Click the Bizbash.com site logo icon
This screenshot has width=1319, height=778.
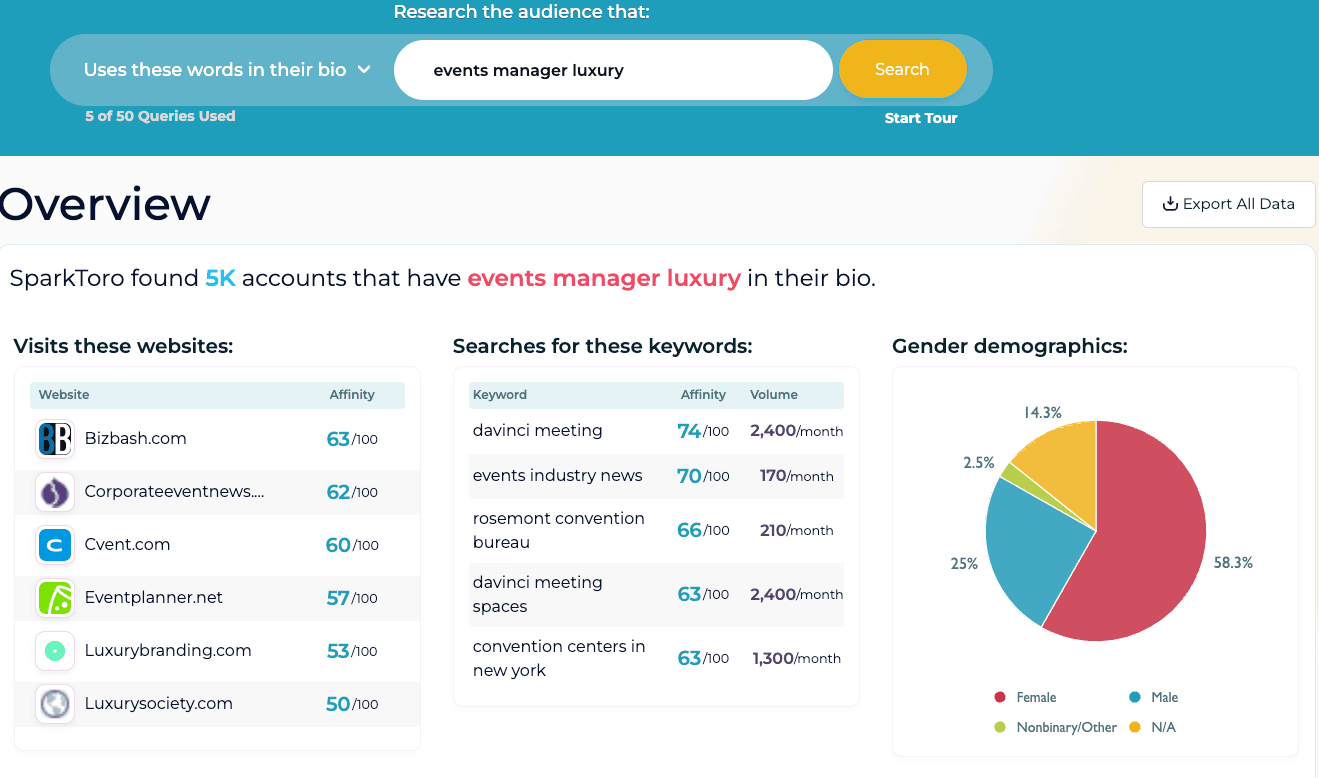coord(55,439)
